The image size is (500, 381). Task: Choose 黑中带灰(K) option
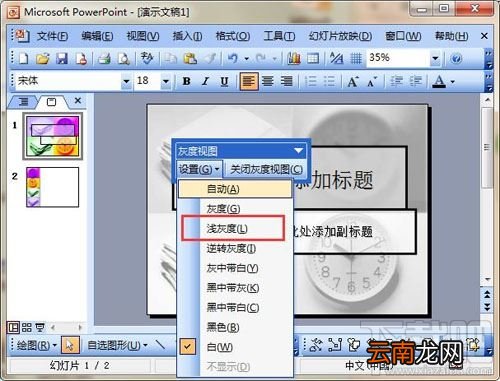pos(235,288)
